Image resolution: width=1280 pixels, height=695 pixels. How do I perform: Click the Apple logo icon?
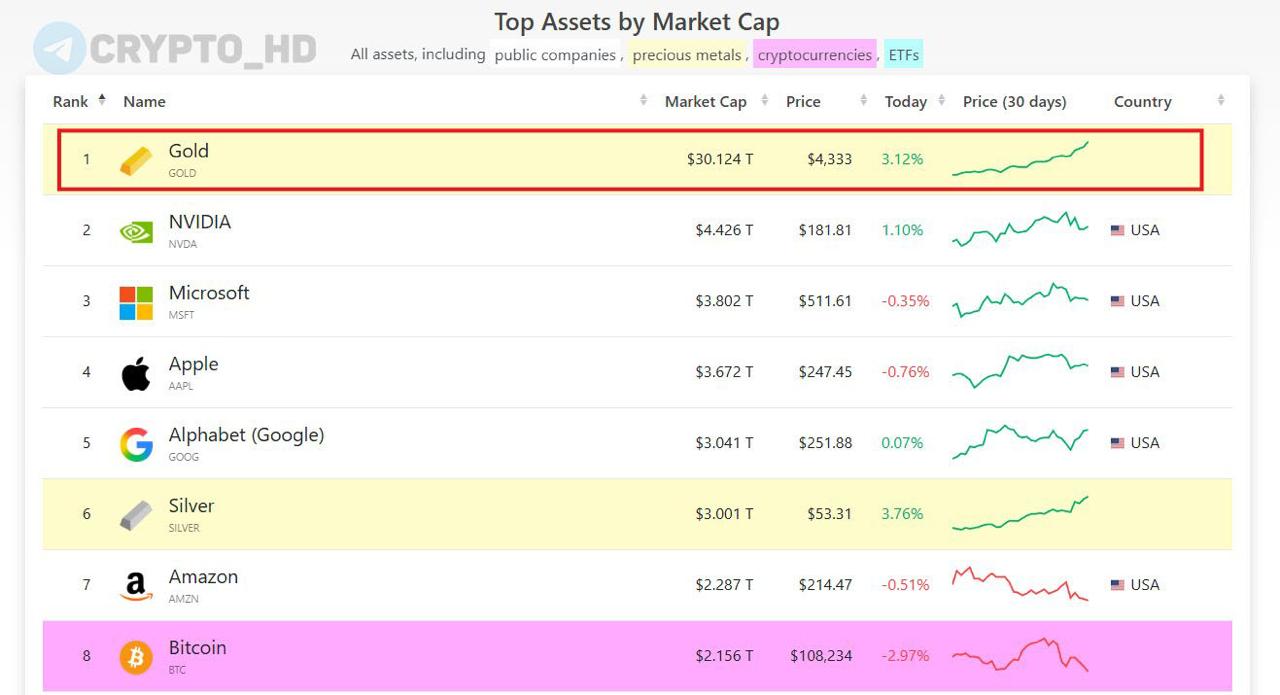click(x=136, y=373)
